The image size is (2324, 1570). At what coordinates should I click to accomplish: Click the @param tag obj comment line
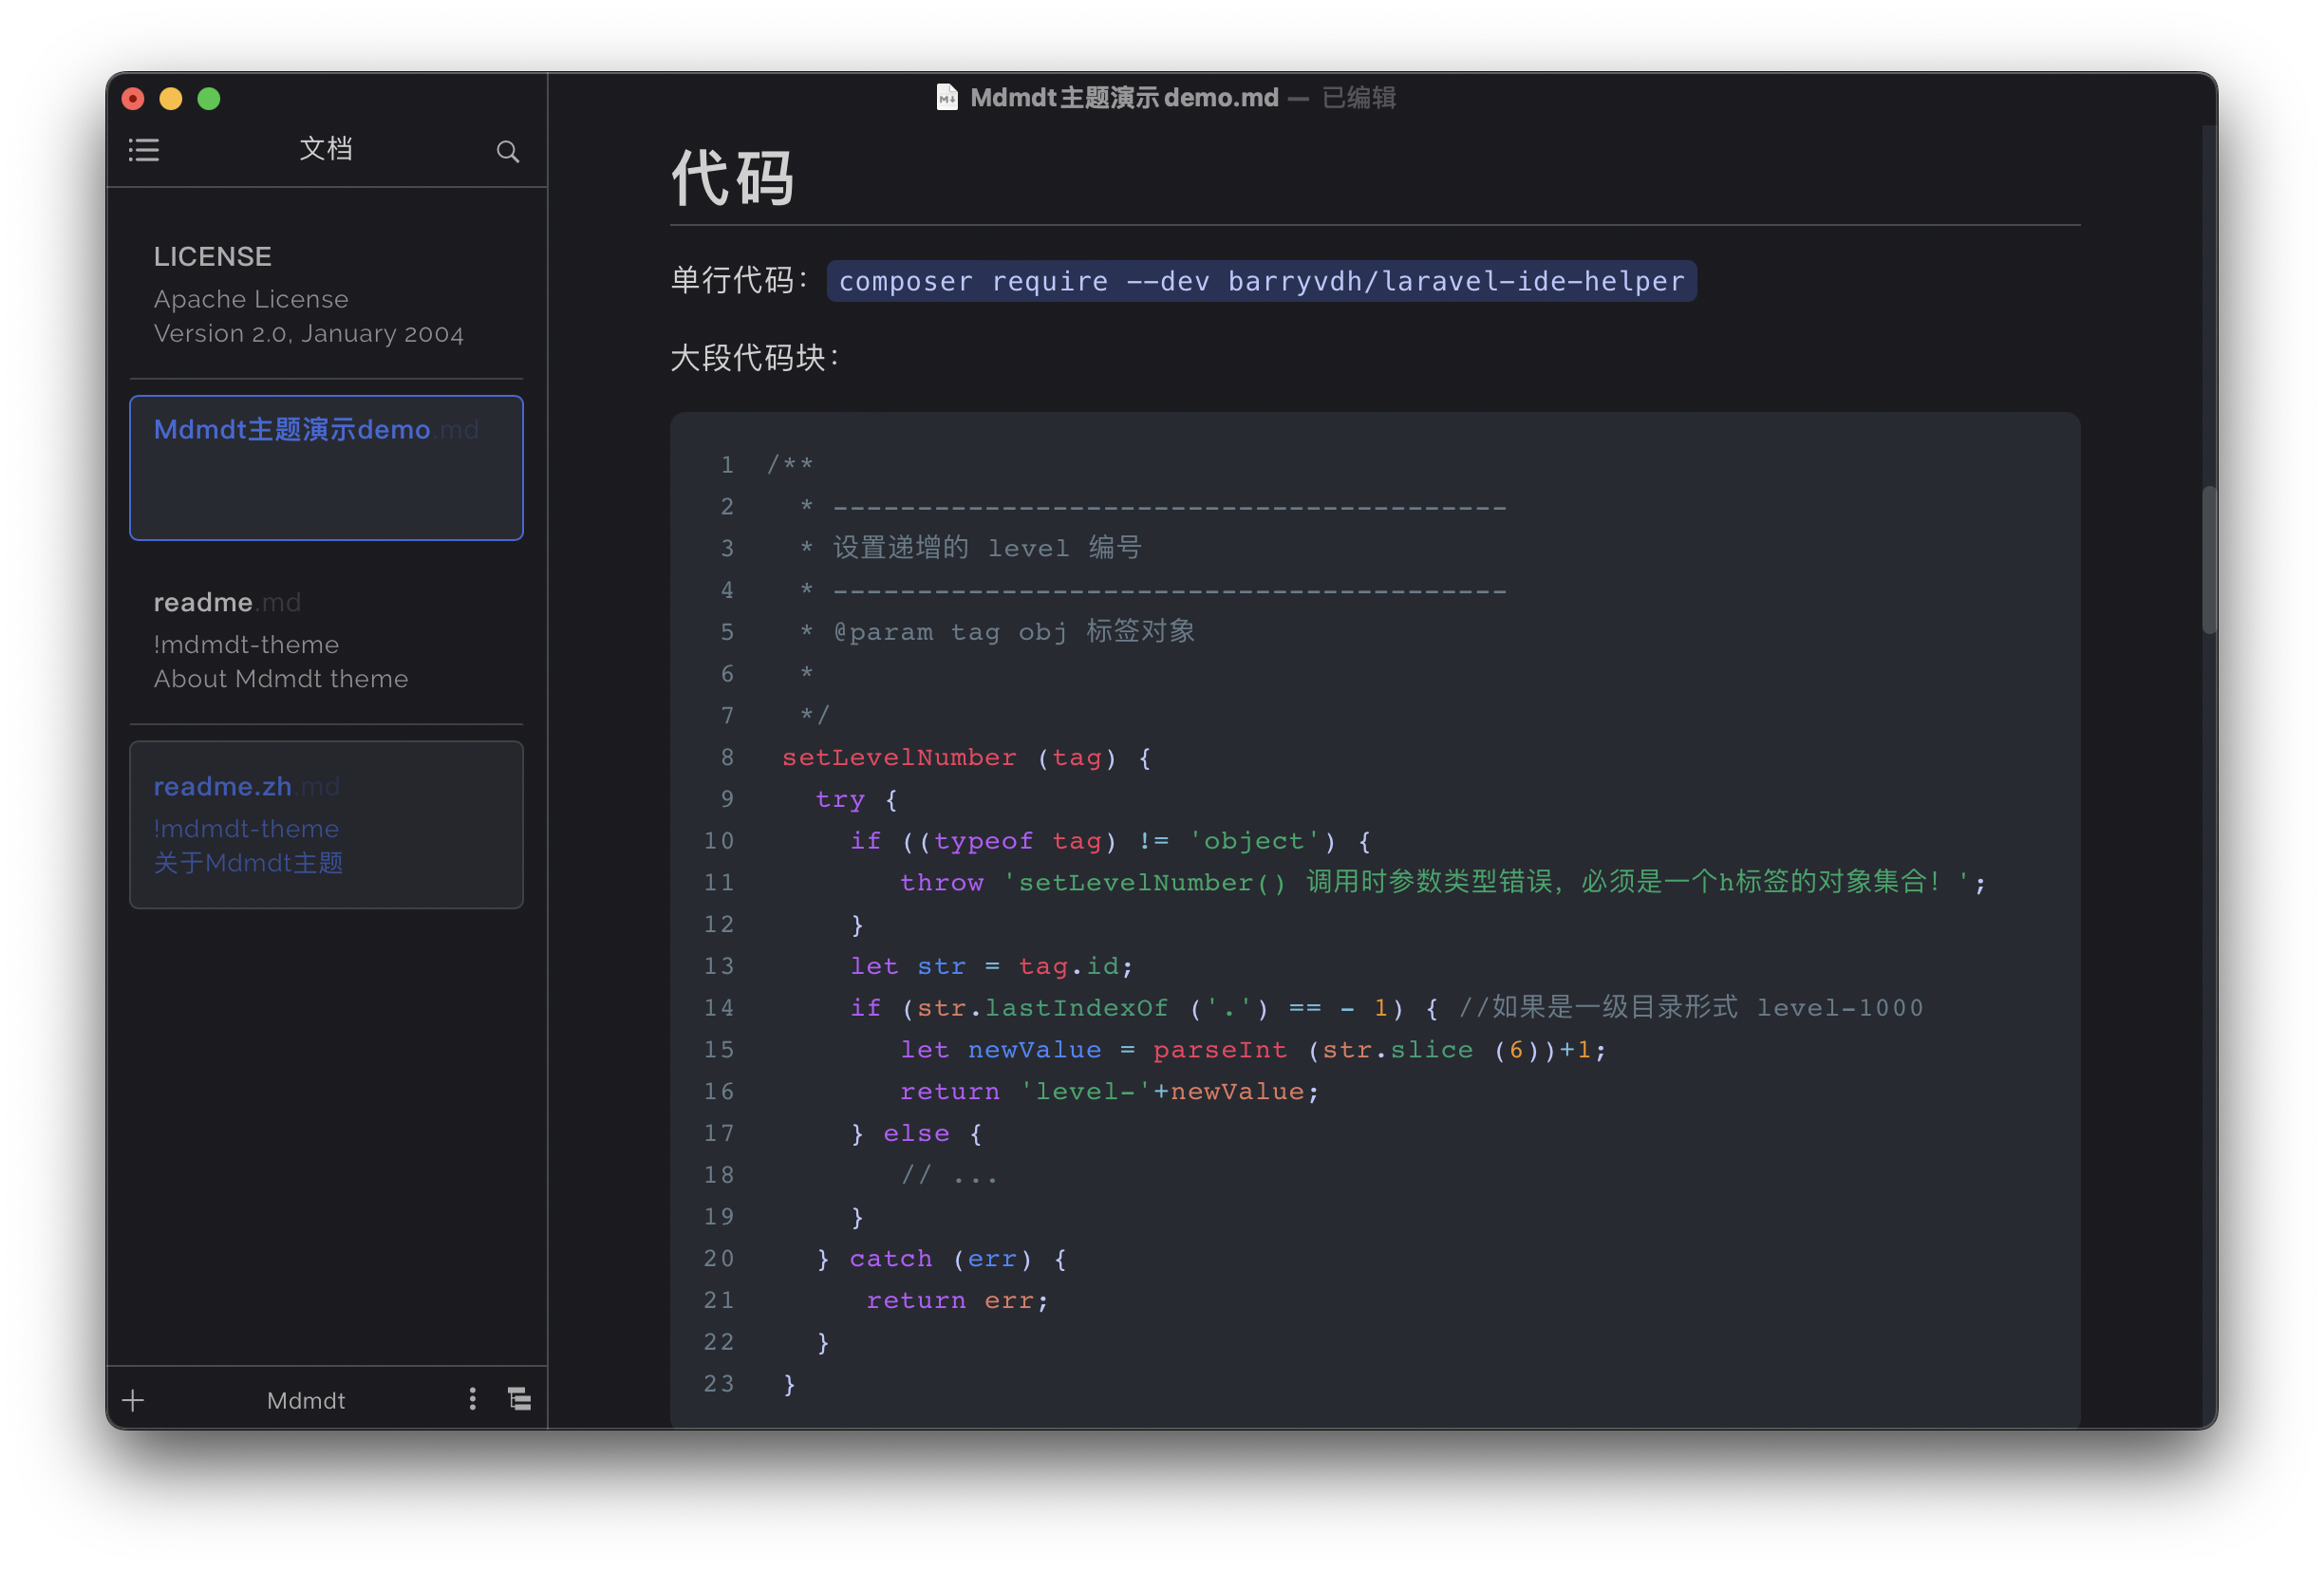pos(998,631)
